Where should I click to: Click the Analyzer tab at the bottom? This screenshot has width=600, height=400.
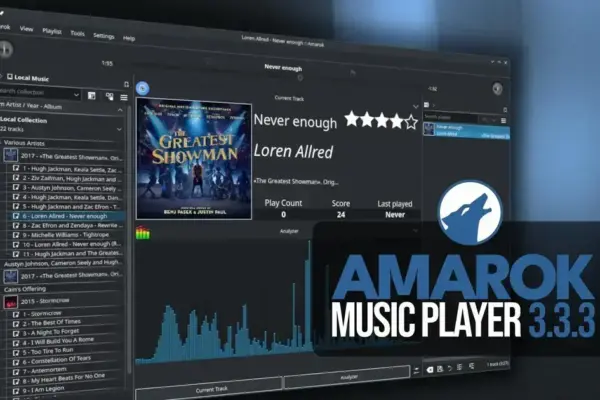click(x=347, y=378)
